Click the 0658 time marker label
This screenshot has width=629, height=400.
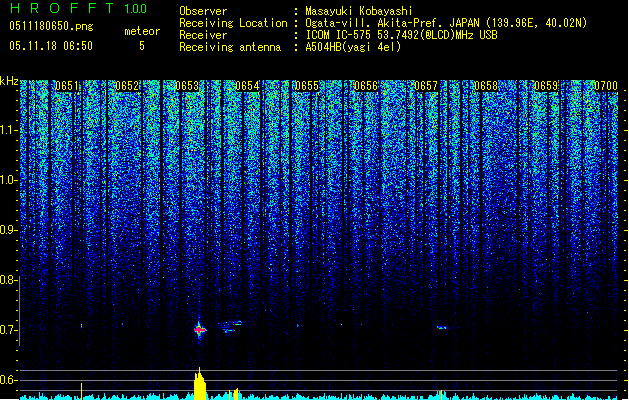point(486,86)
